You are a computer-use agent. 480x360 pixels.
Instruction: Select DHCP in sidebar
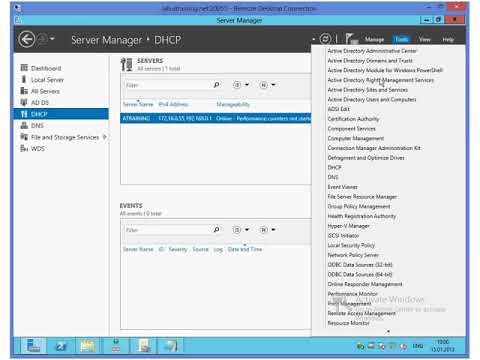tap(61, 114)
